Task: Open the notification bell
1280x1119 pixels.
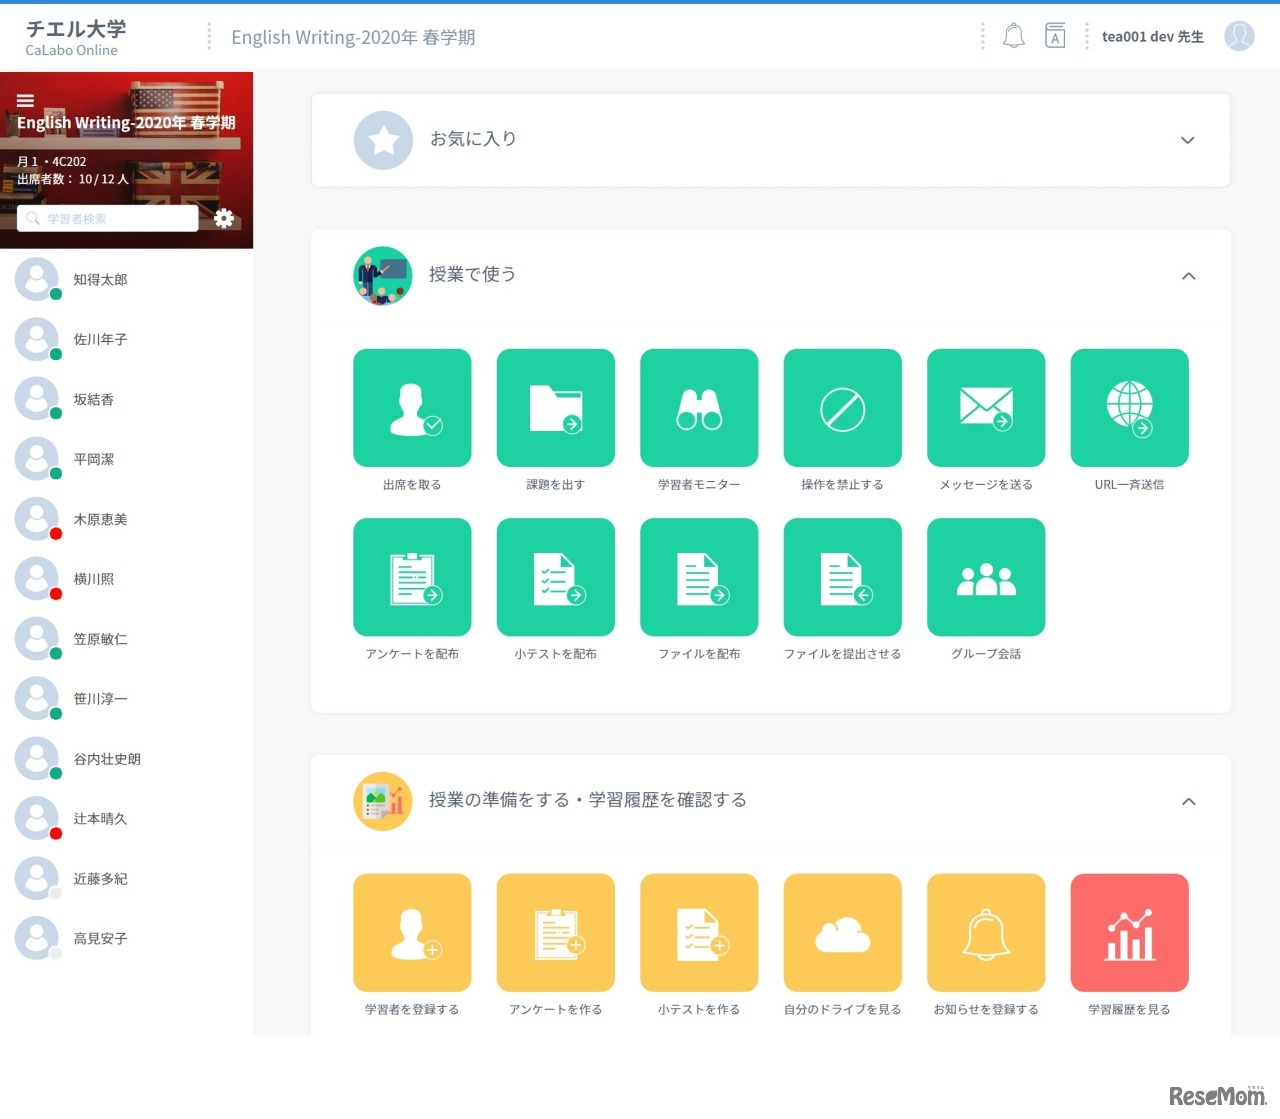Action: tap(1014, 35)
